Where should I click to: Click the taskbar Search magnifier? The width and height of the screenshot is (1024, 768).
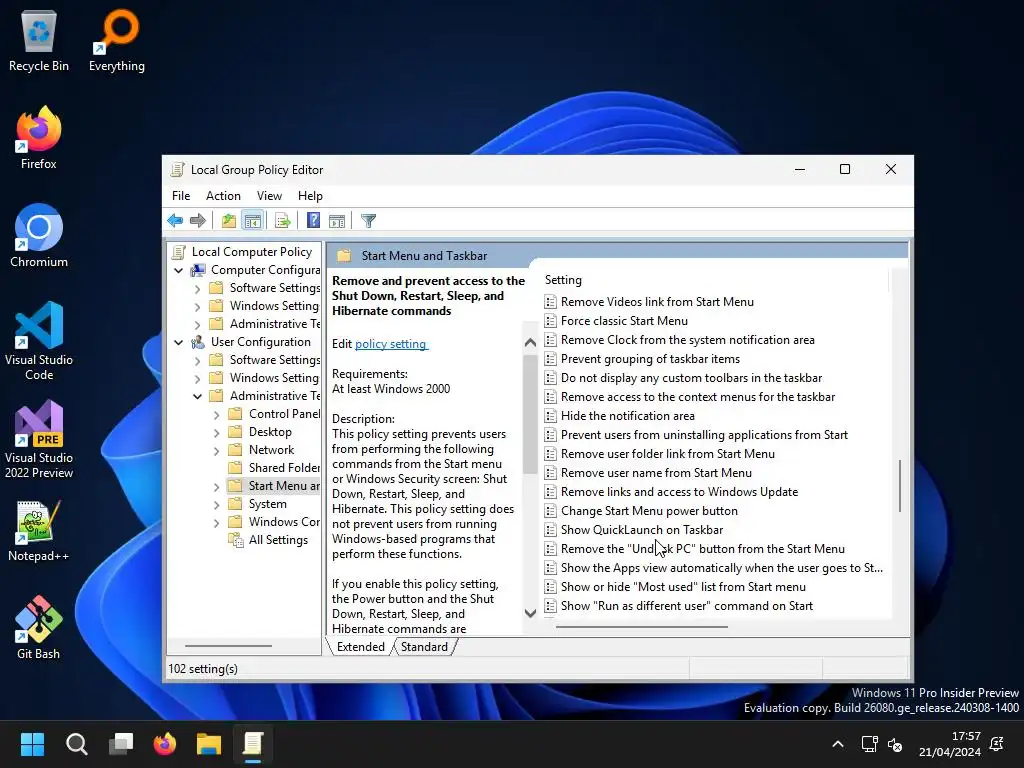76,744
